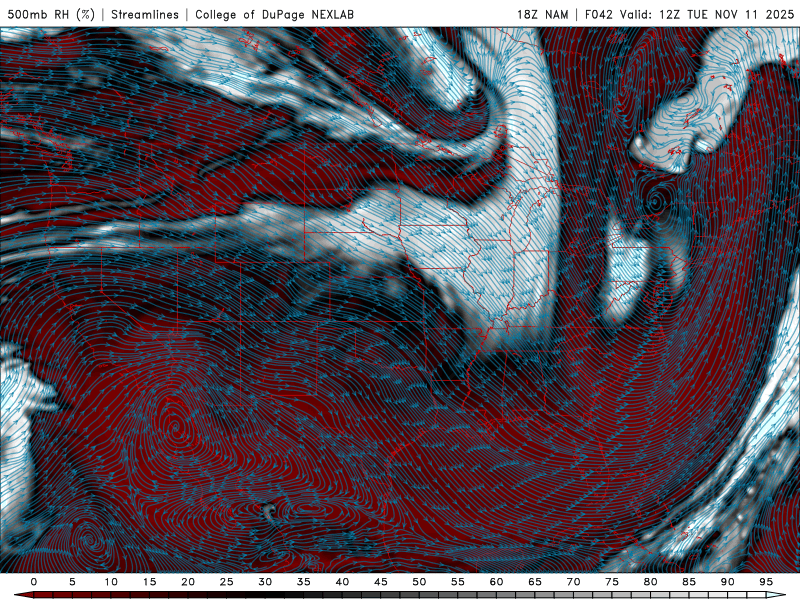Click the legend value "25"
800x600 pixels.
point(227,582)
